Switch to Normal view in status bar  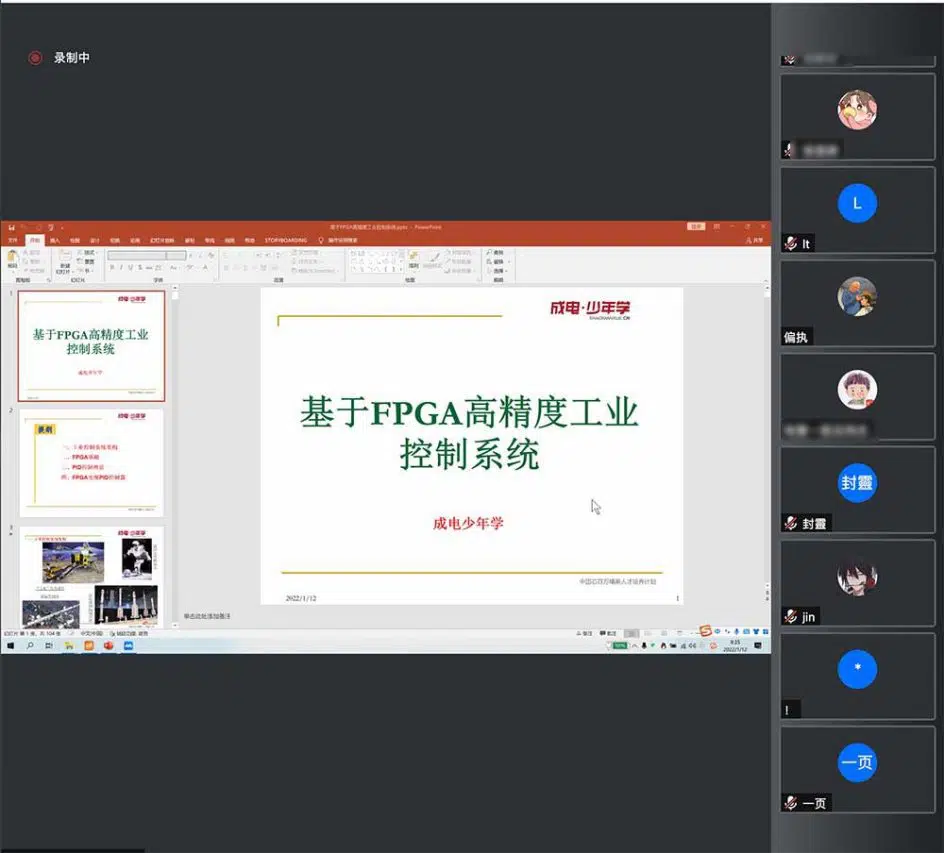click(x=629, y=633)
